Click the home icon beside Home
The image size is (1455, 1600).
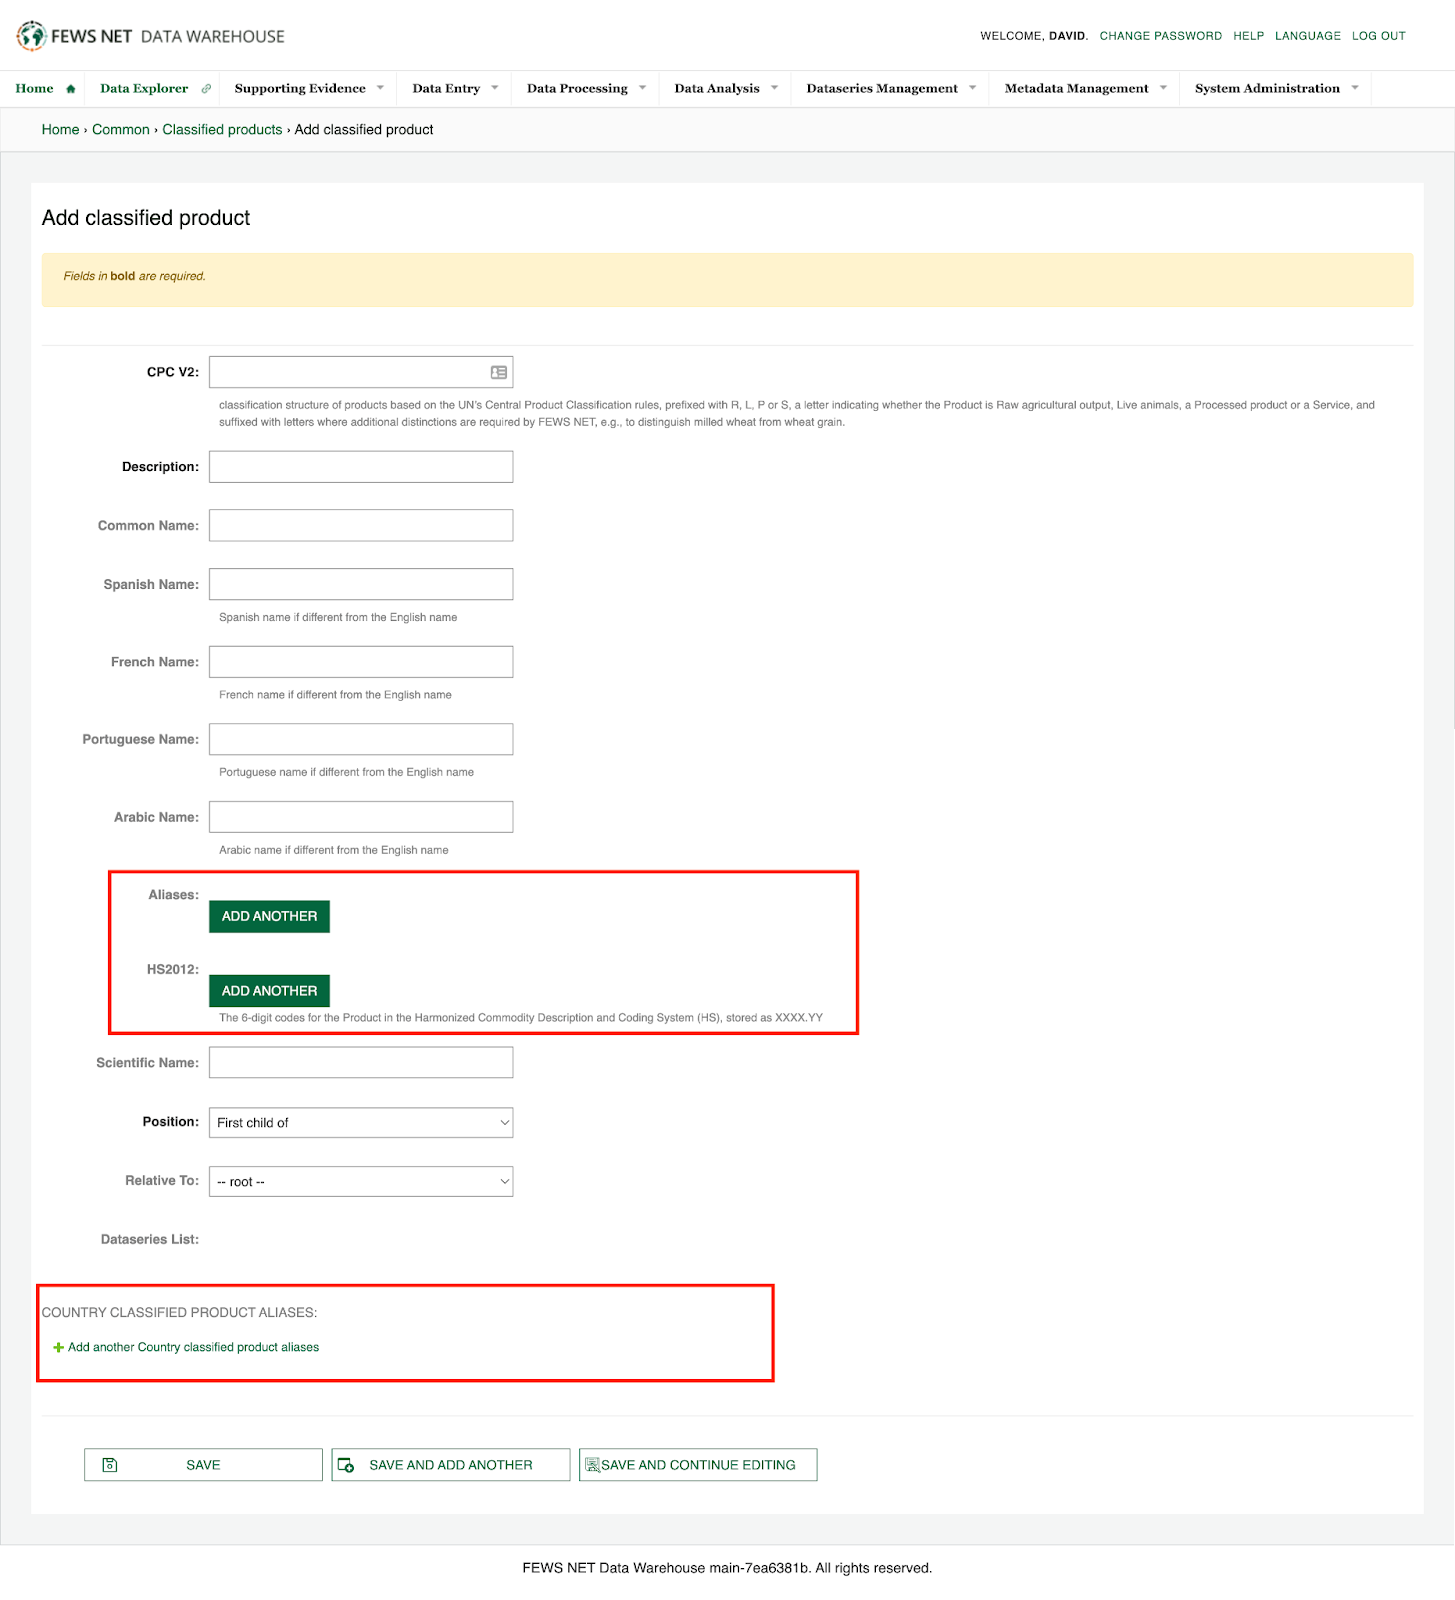click(x=71, y=89)
